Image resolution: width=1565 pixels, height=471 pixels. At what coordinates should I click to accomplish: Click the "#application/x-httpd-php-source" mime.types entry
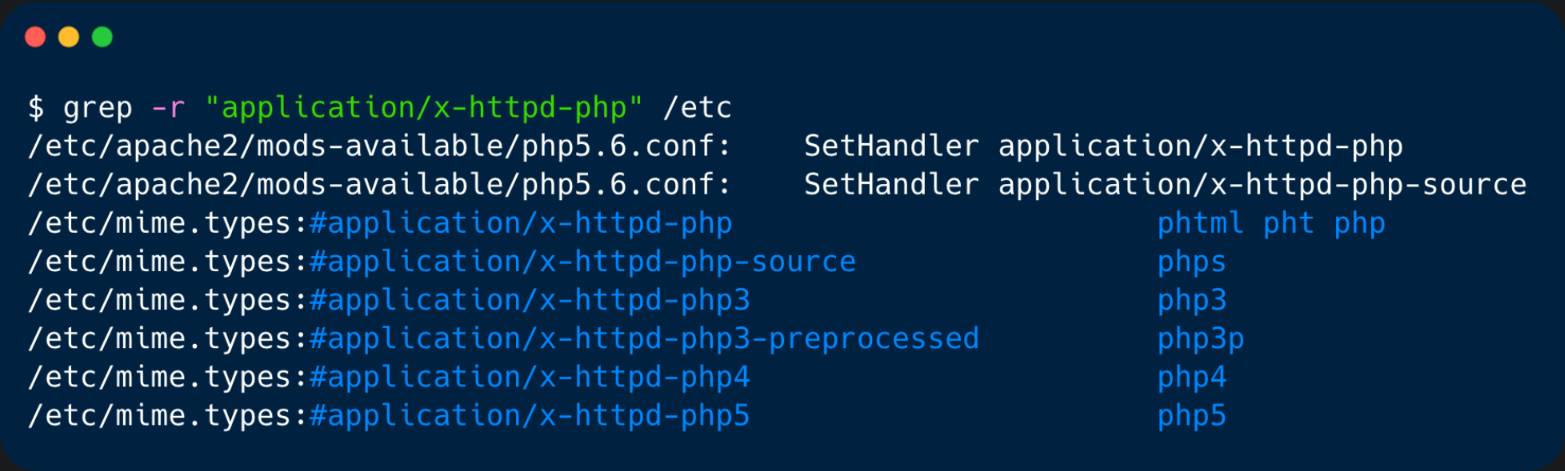582,262
